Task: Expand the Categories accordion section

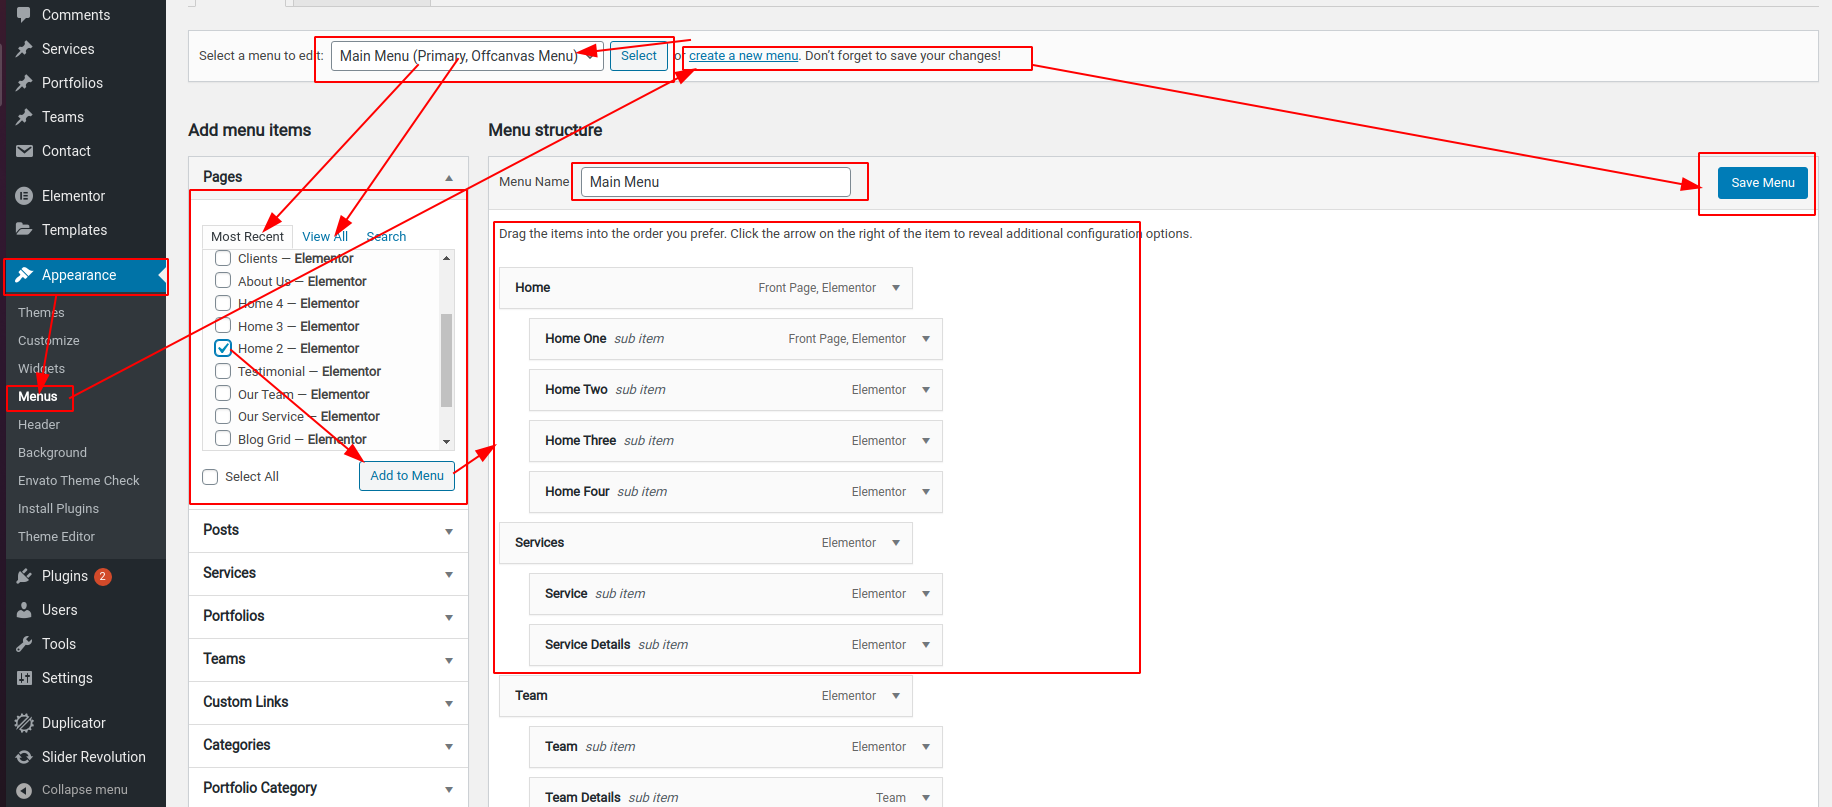Action: 328,745
